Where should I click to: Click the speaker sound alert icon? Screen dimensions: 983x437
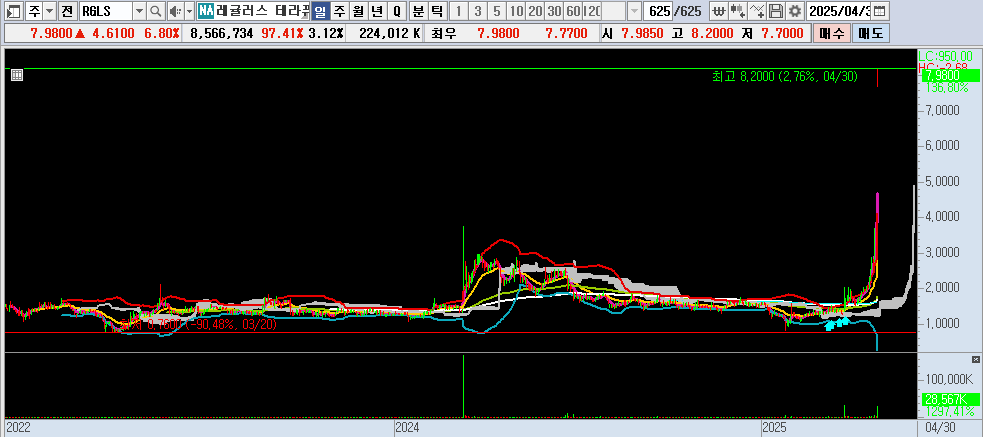click(176, 11)
